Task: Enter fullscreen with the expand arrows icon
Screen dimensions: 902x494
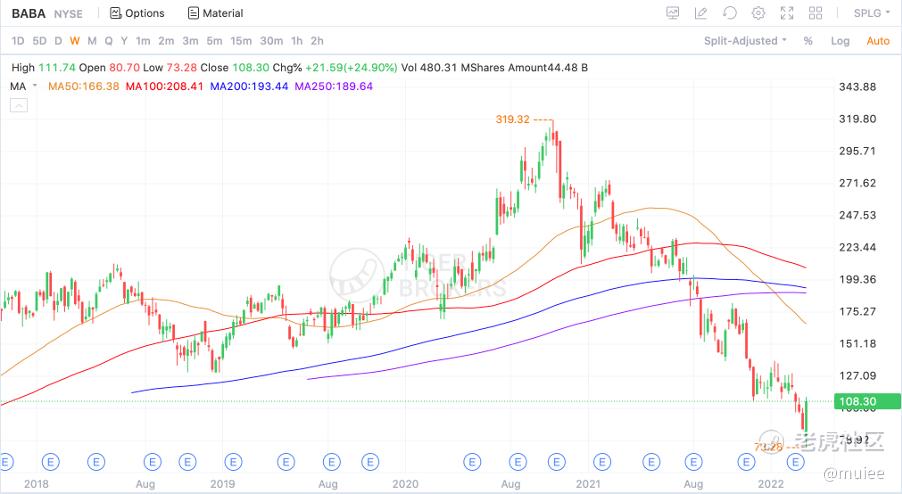Action: (787, 13)
